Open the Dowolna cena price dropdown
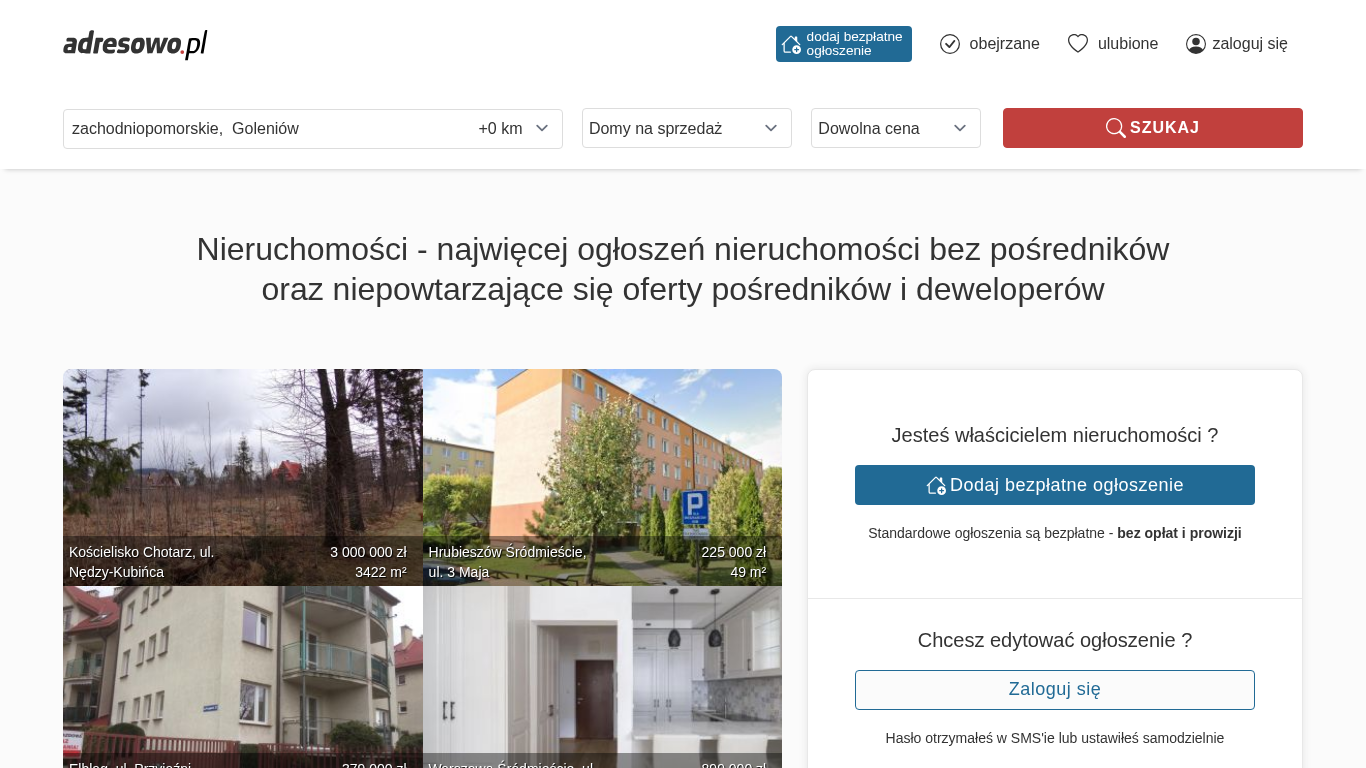The image size is (1366, 768). point(895,128)
